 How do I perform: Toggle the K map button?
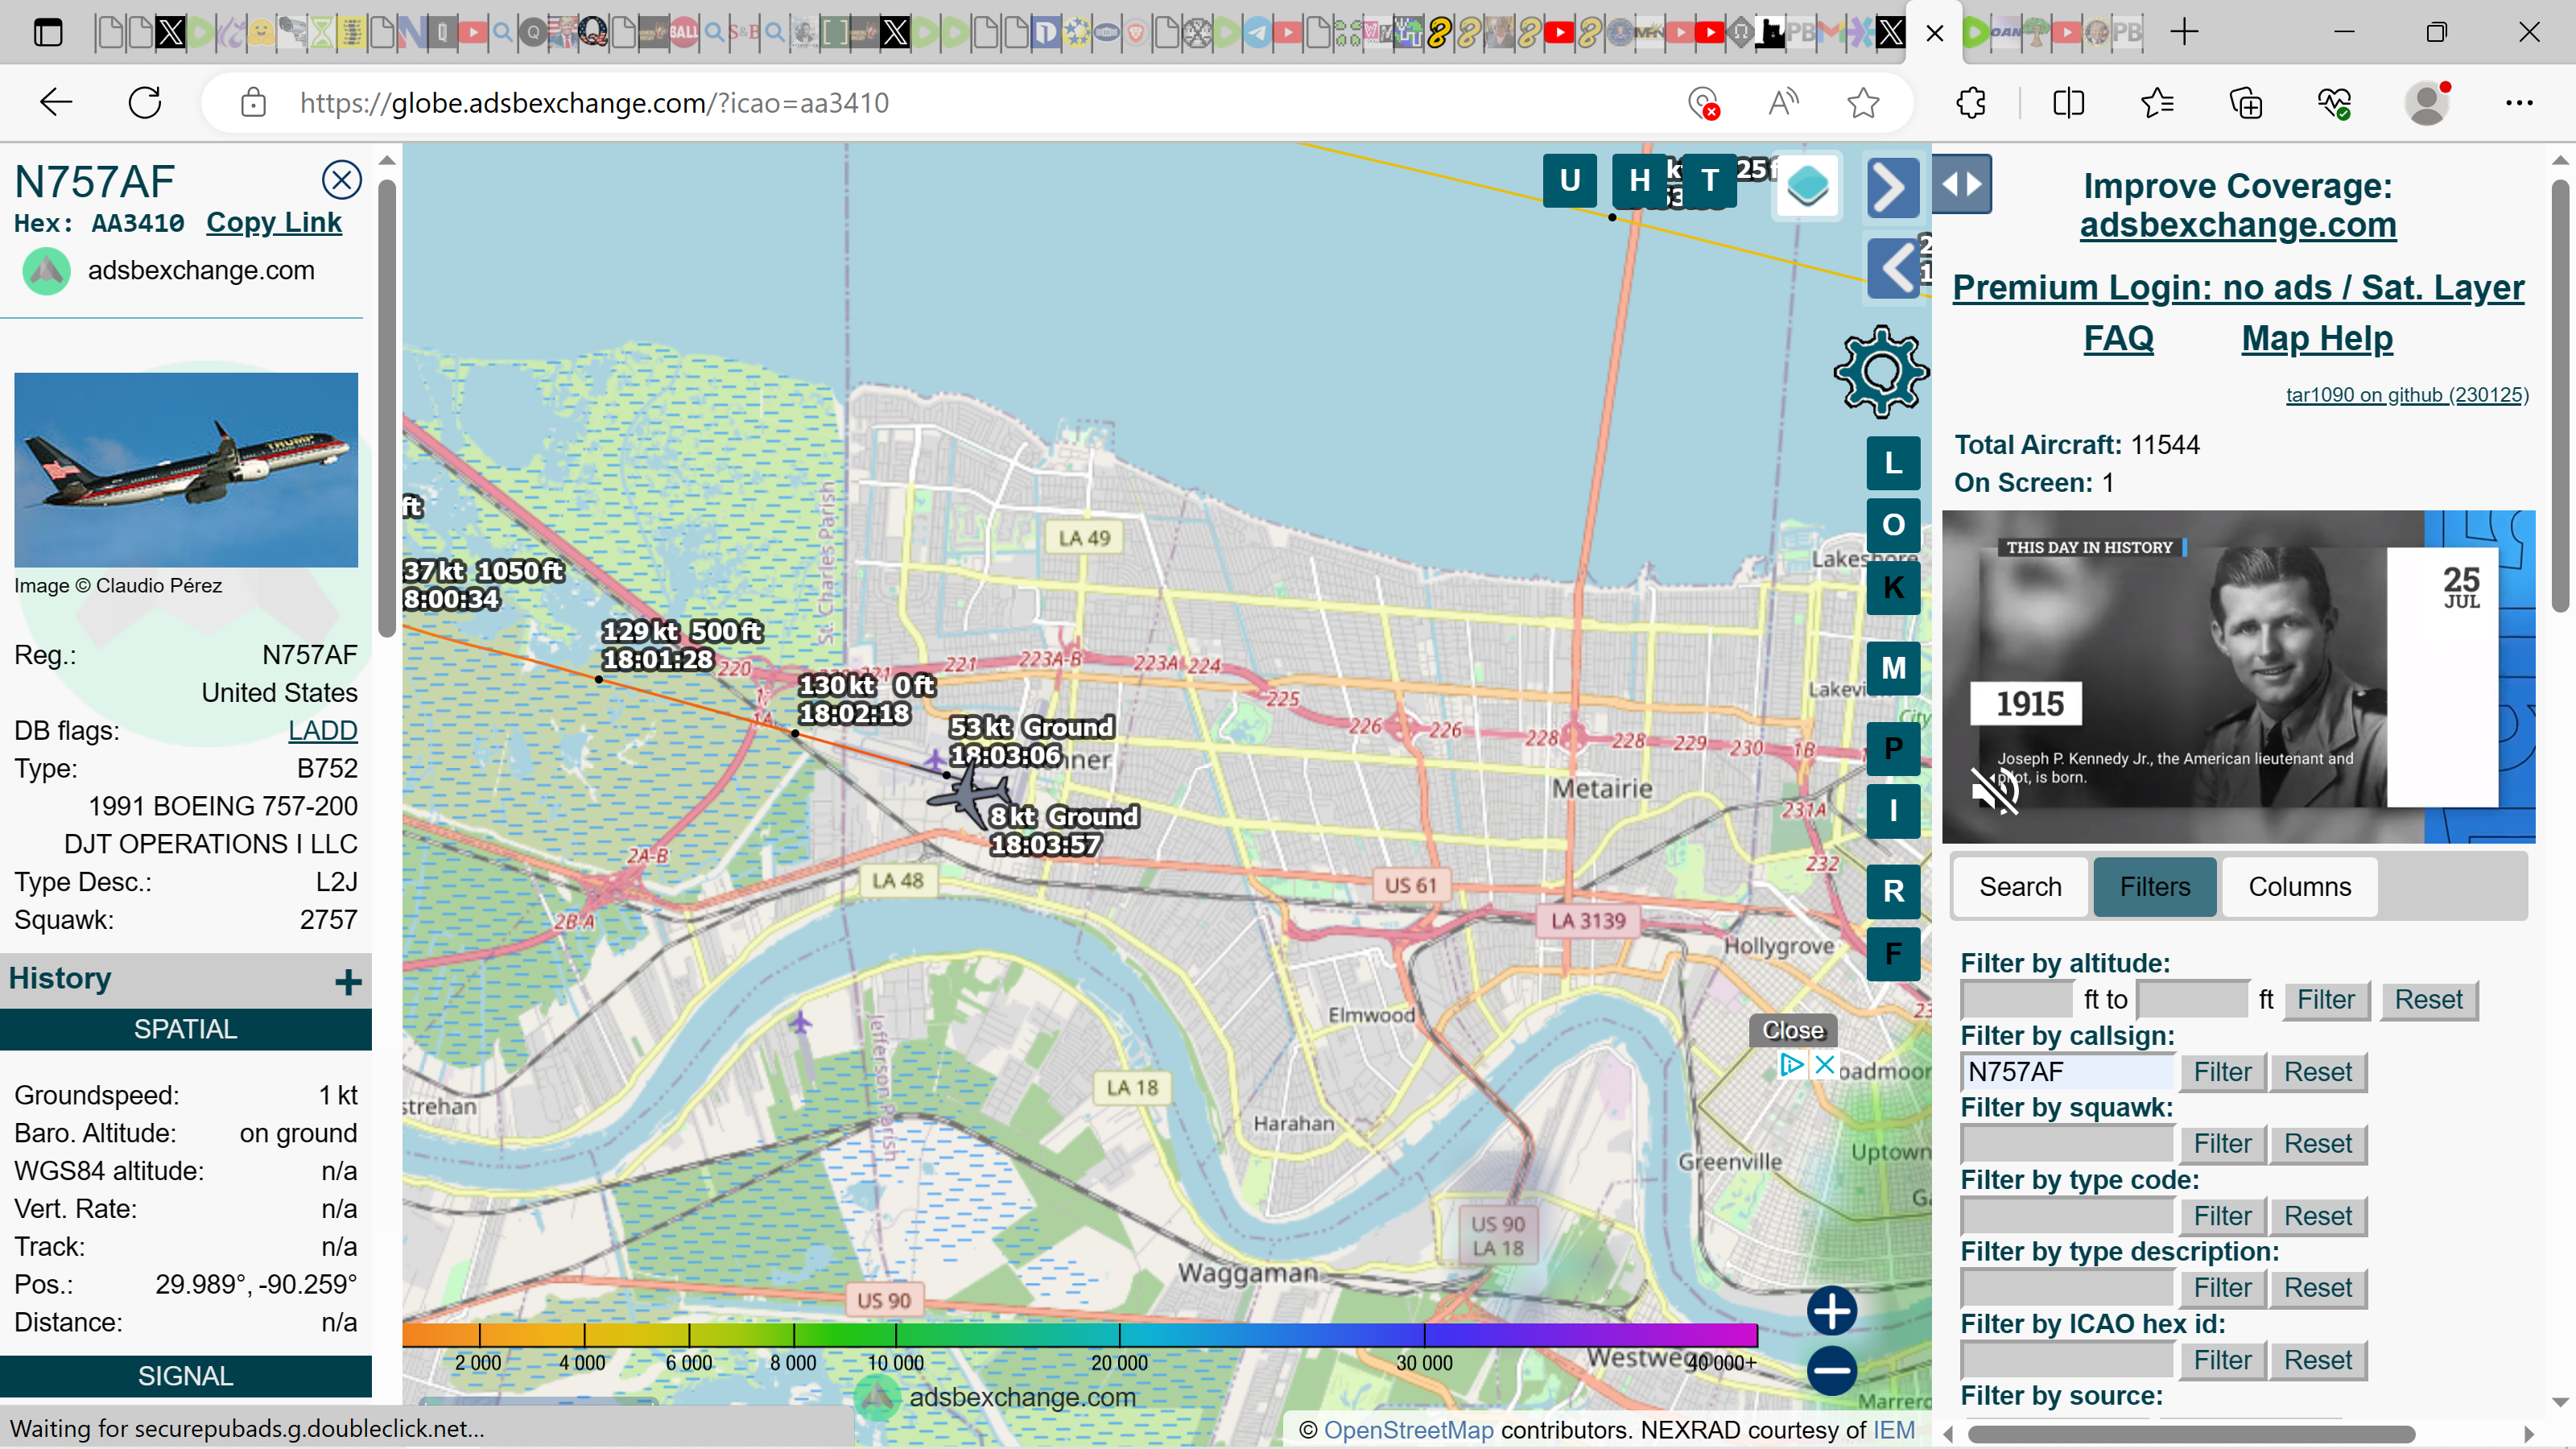1893,587
